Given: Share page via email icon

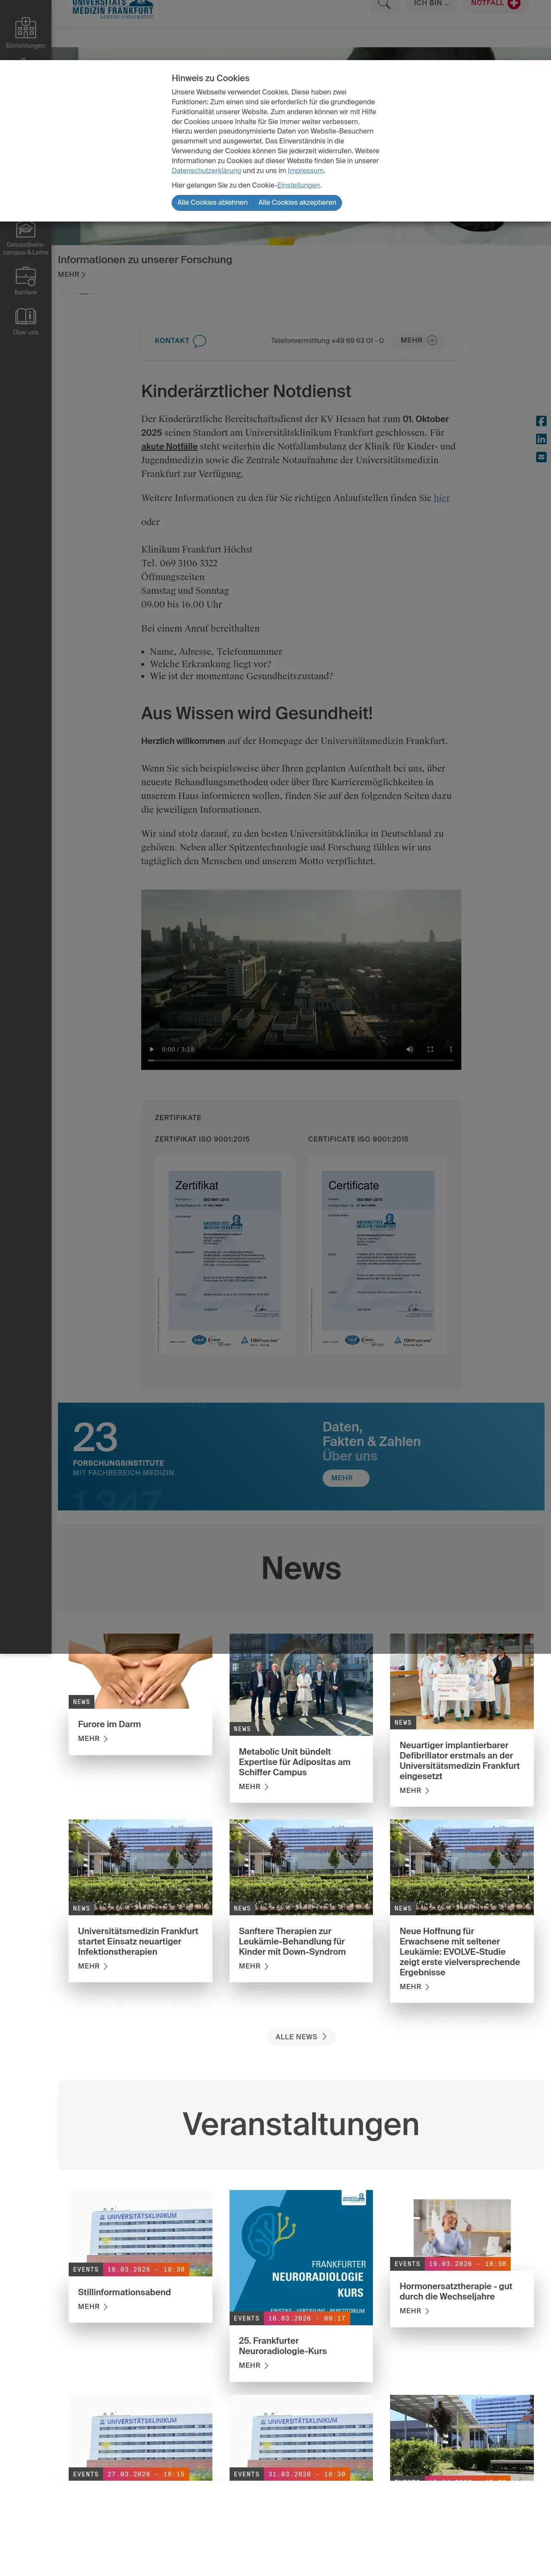Looking at the screenshot, I should (x=541, y=457).
